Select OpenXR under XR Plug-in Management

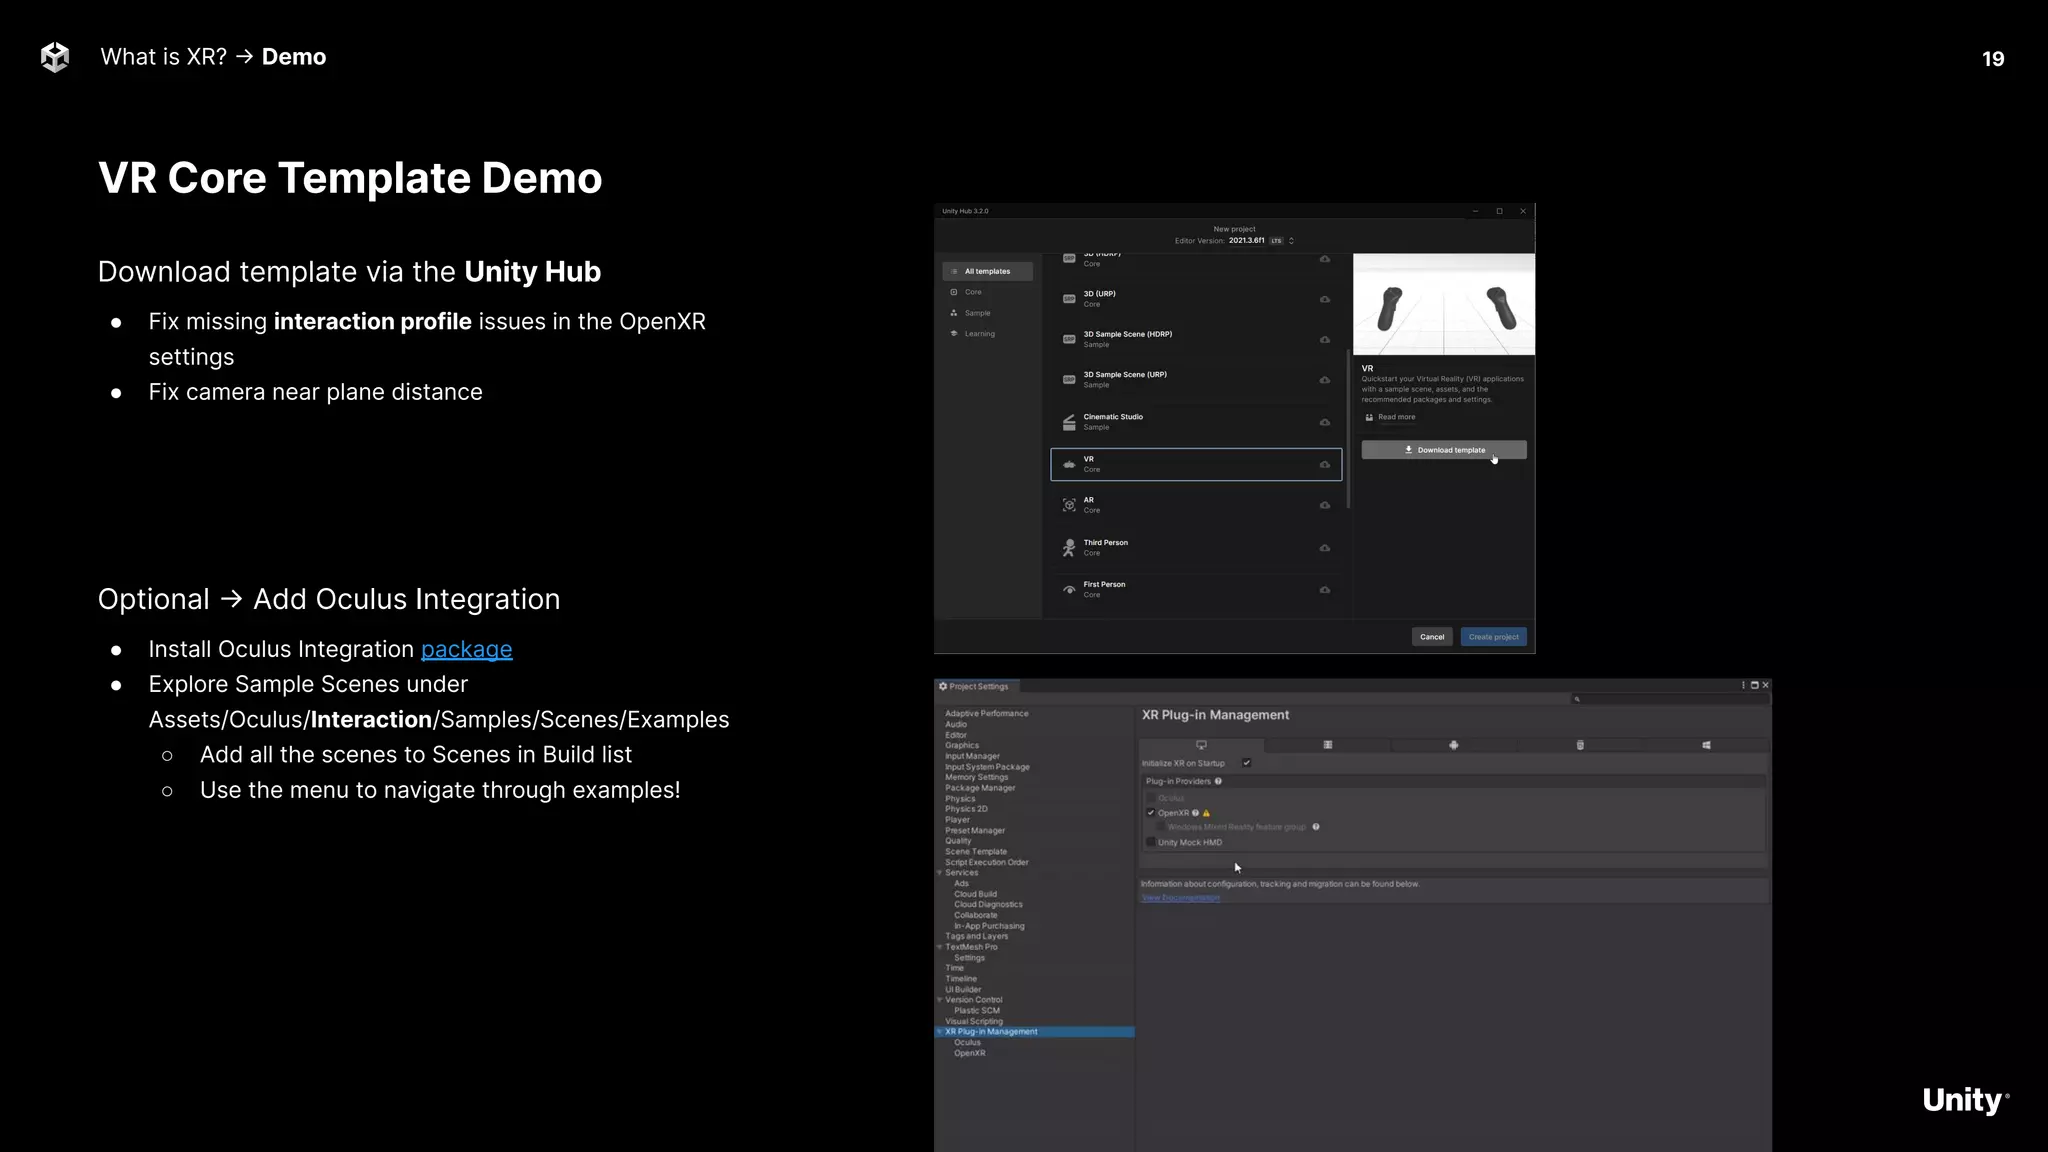tap(969, 1053)
